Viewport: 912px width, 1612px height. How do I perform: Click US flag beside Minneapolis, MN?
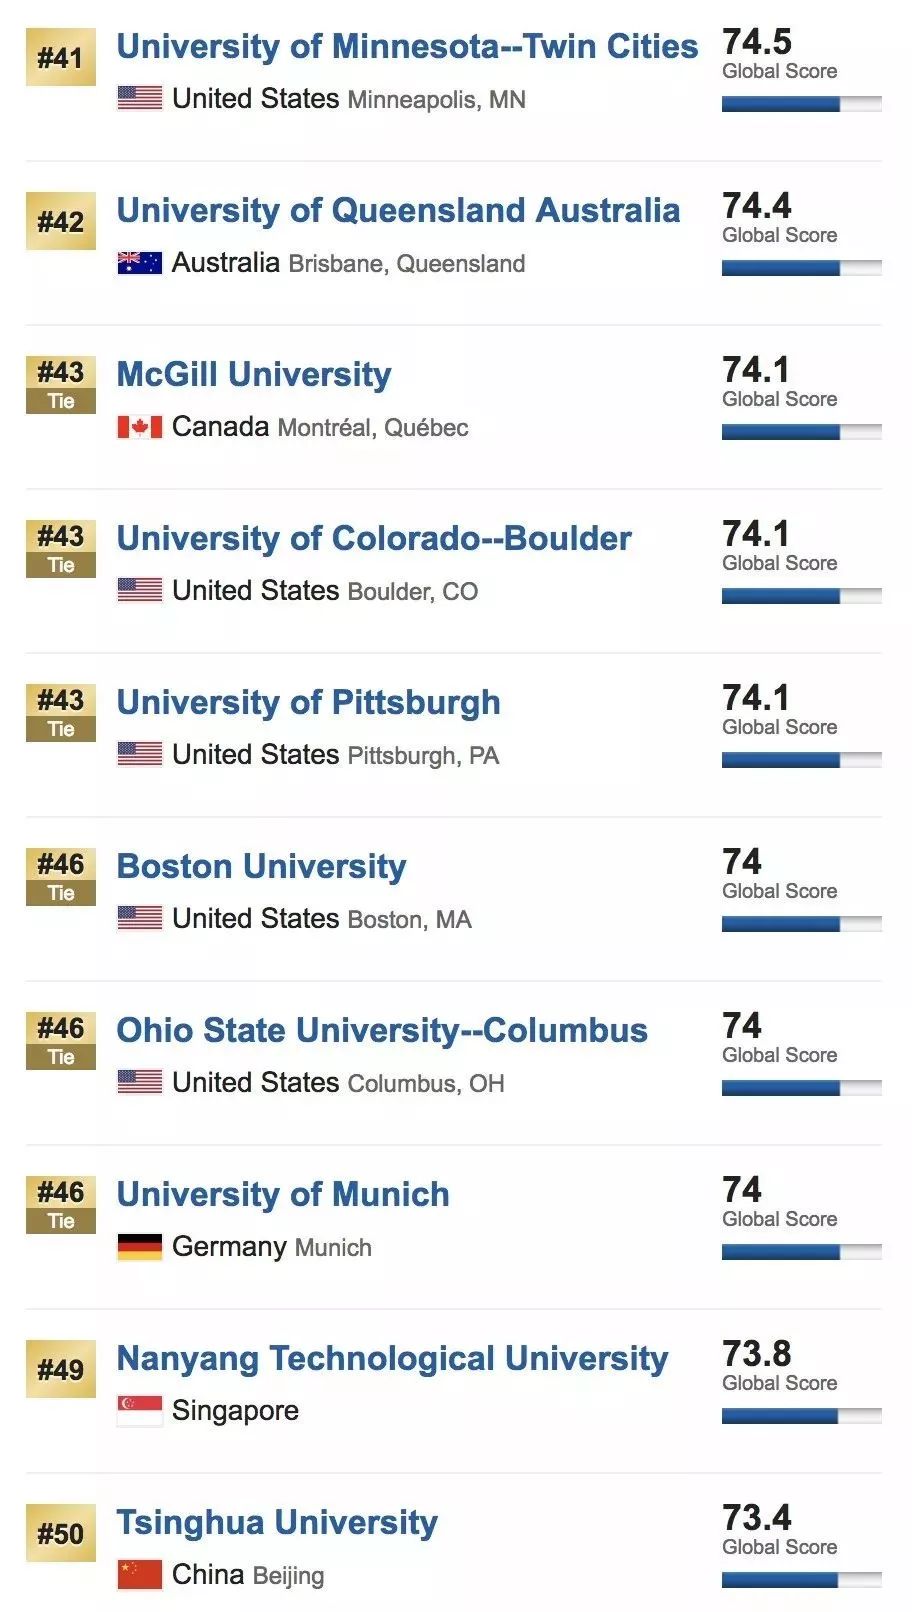(140, 98)
